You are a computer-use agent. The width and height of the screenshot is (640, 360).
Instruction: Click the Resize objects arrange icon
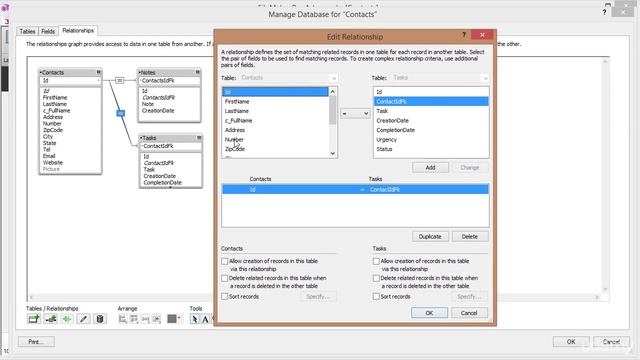pyautogui.click(x=145, y=319)
